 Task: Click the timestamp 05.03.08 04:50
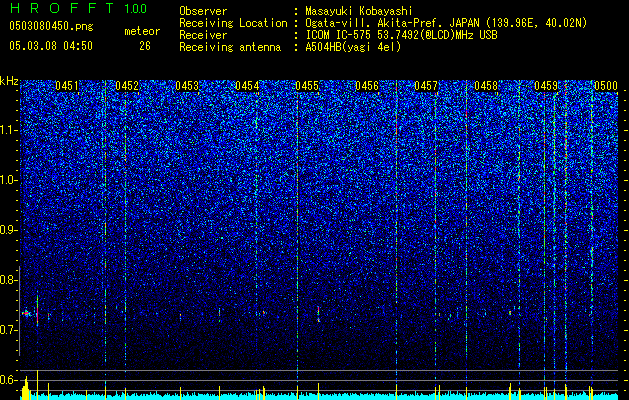51,46
